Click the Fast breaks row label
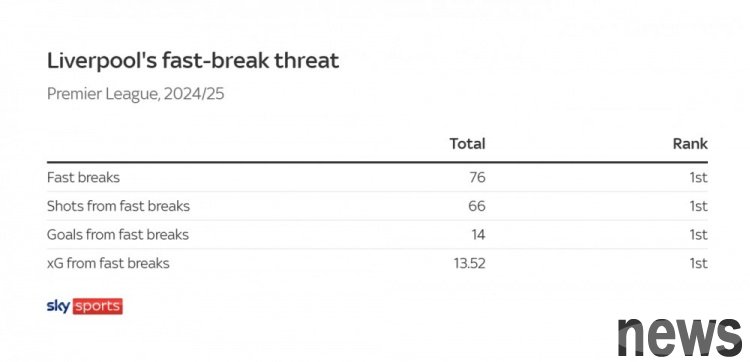This screenshot has width=750, height=362. [x=83, y=177]
